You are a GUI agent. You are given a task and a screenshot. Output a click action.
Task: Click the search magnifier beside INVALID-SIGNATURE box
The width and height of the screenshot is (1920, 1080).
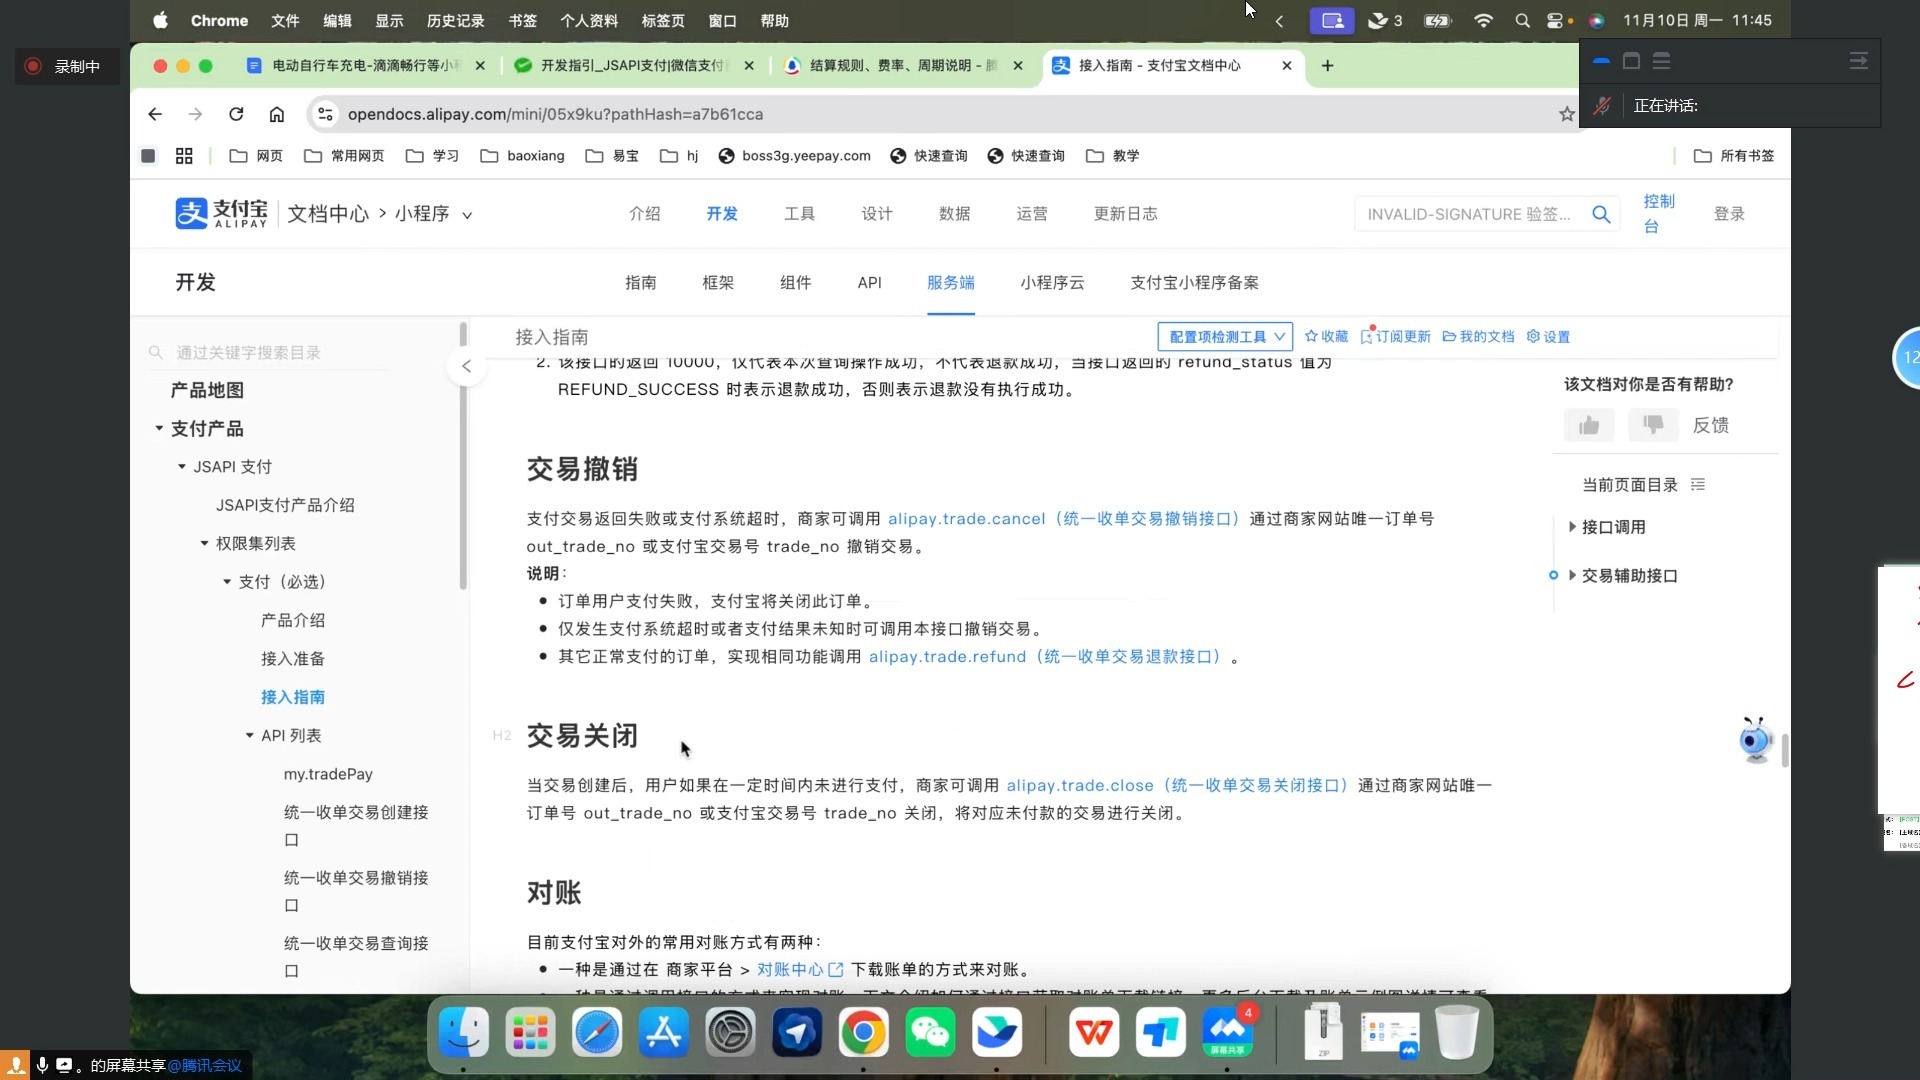point(1601,214)
